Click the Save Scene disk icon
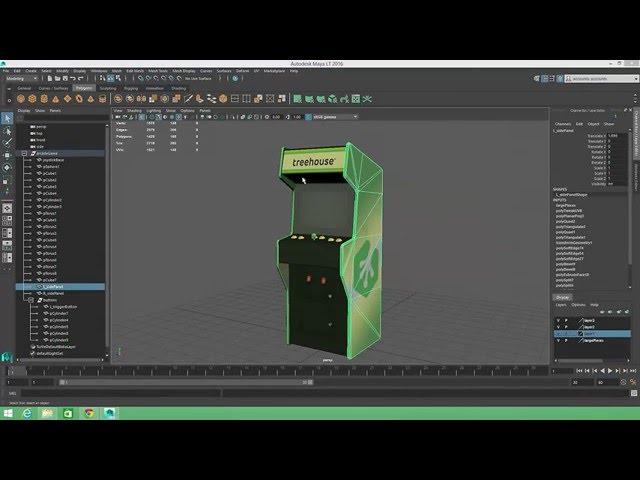Image resolution: width=640 pixels, height=480 pixels. coord(65,78)
